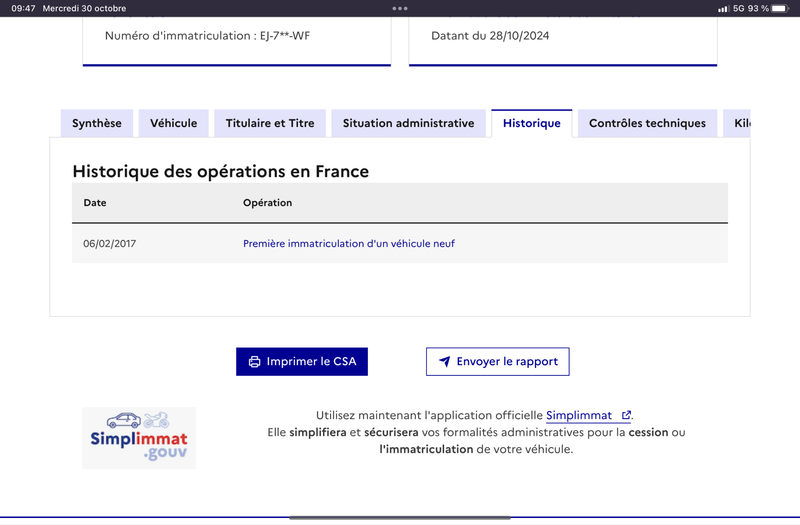Click the printer icon on Imprimer button

click(254, 362)
